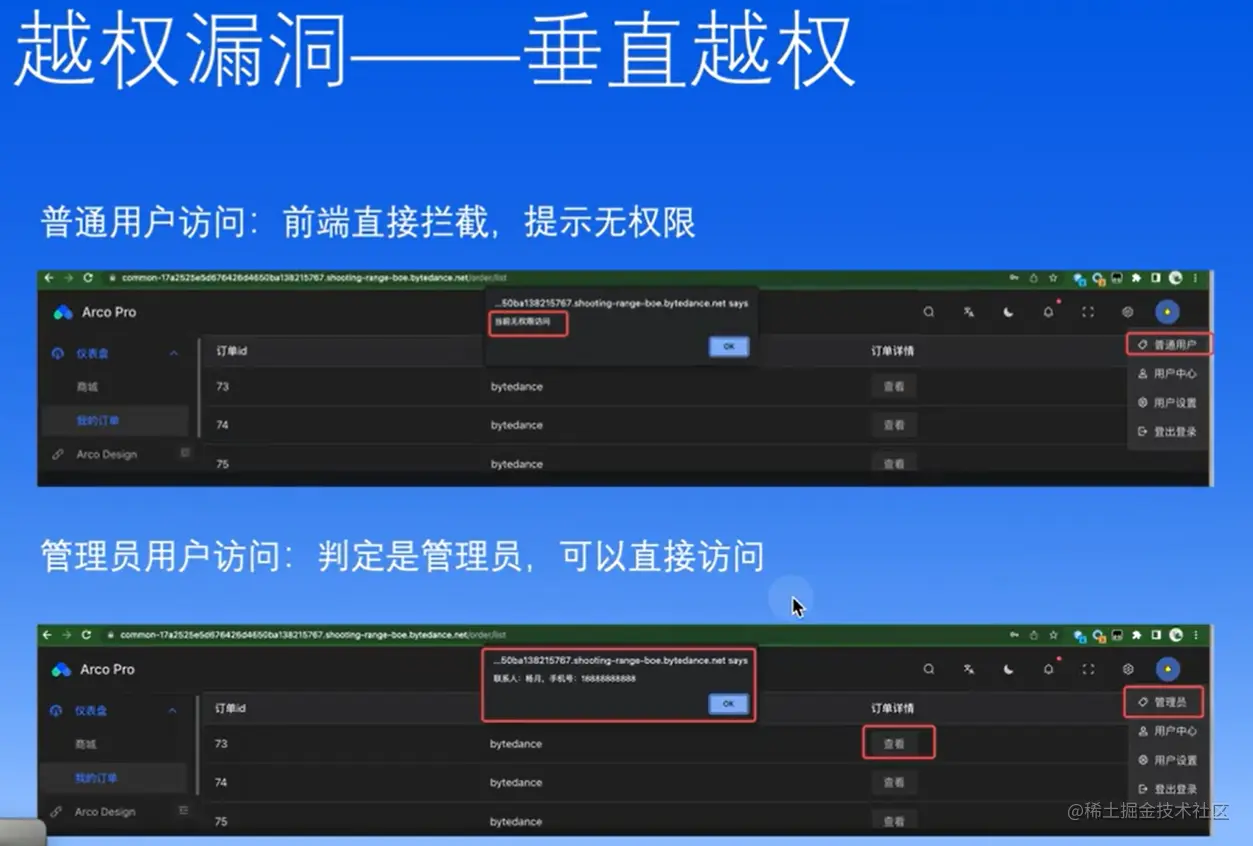
Task: Open 用户中心 in the 管理员 avatar menu
Action: pyautogui.click(x=1167, y=731)
